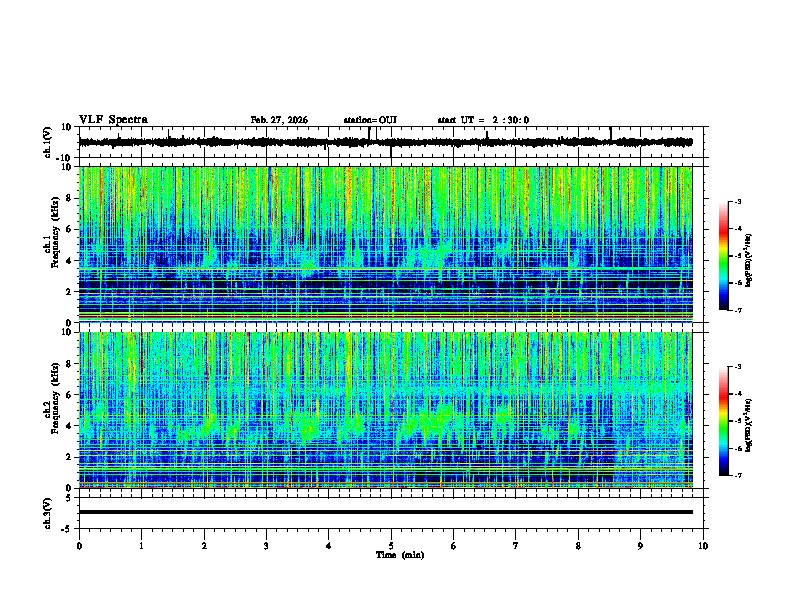Viewport: 792px width, 612px height.
Task: Select the "start UT = 2 :30: 0" text
Action: [483, 120]
